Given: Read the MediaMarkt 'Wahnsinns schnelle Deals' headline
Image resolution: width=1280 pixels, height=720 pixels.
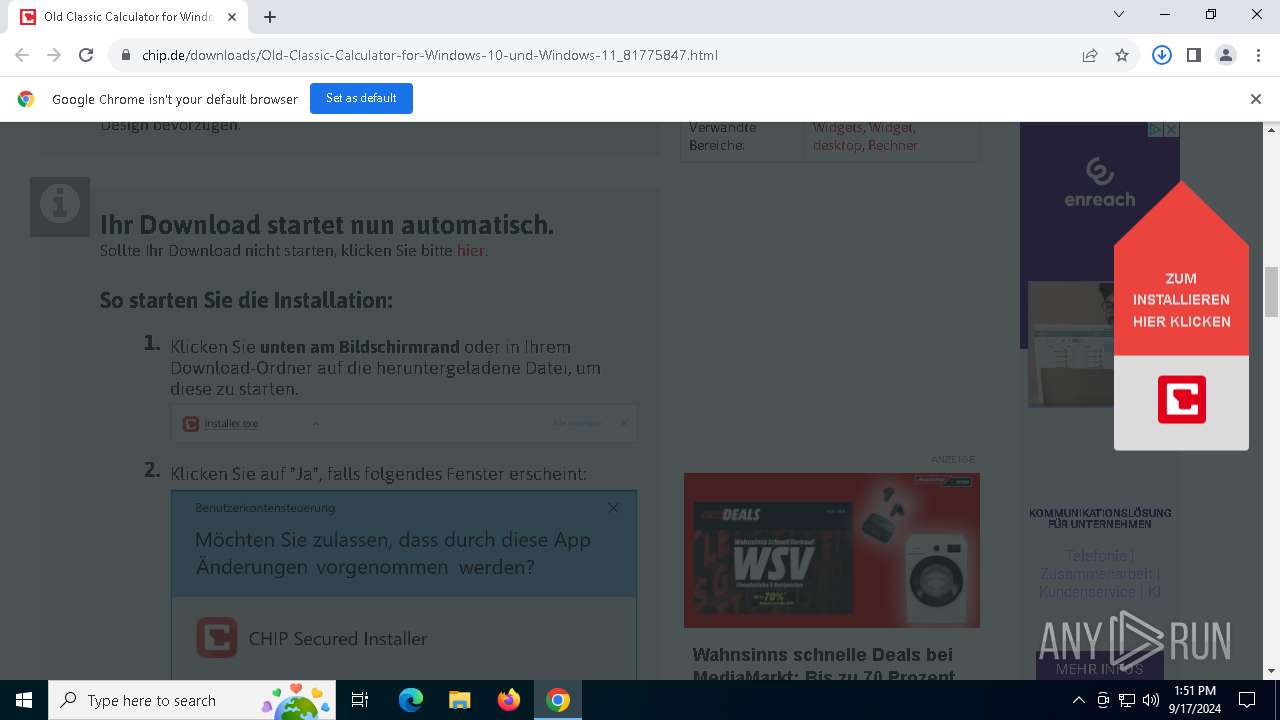Looking at the screenshot, I should coord(823,665).
